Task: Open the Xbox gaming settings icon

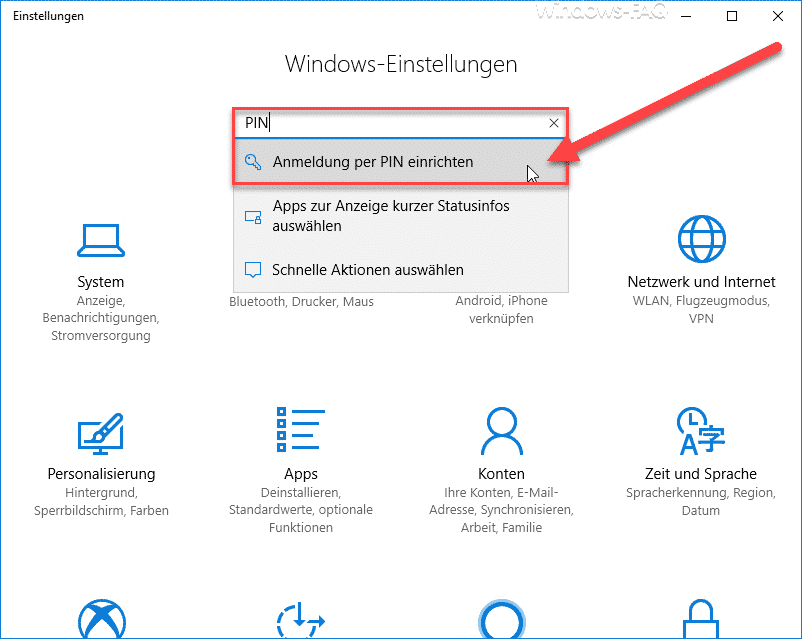Action: (102, 619)
